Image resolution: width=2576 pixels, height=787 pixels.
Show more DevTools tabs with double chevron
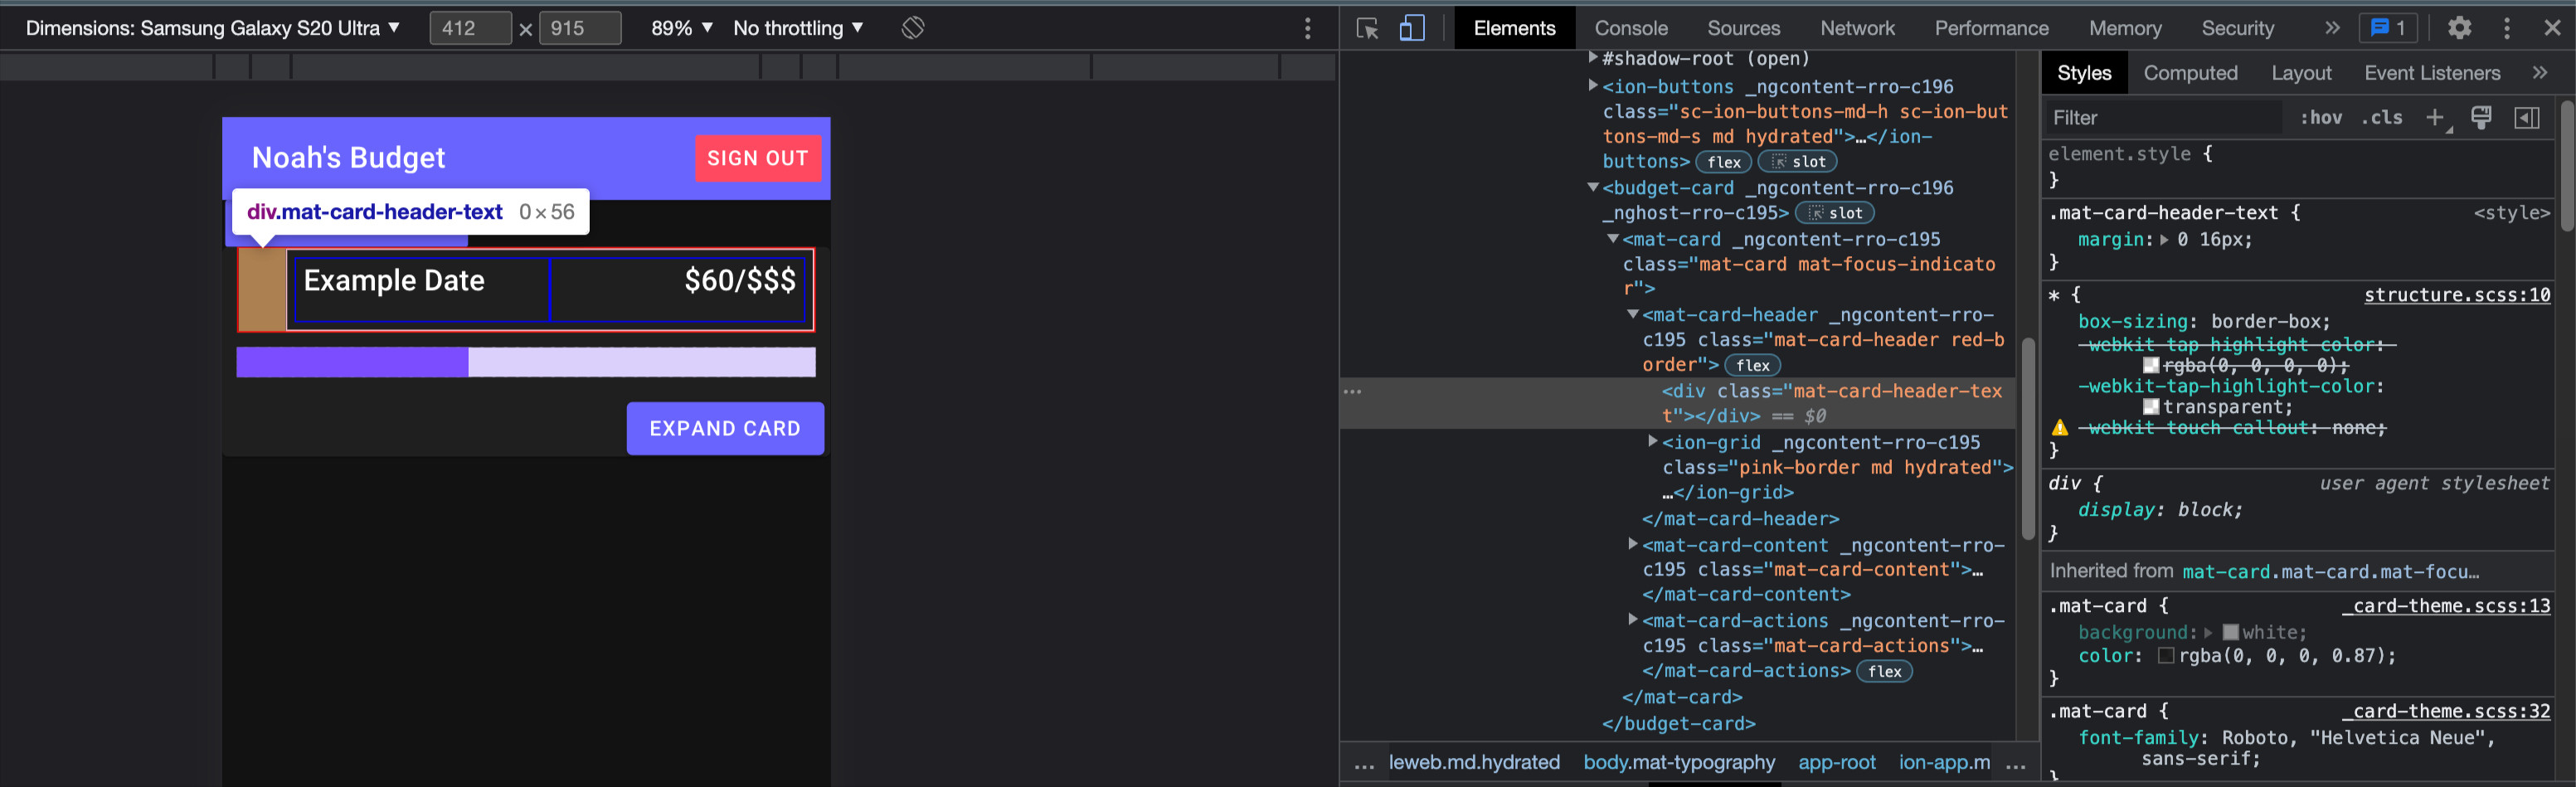[x=2332, y=28]
